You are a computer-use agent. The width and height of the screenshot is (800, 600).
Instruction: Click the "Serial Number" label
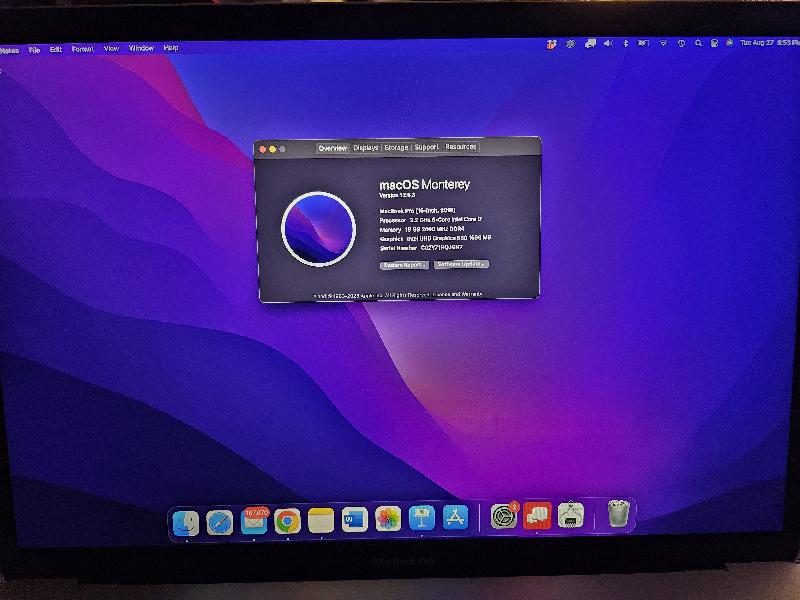398,248
